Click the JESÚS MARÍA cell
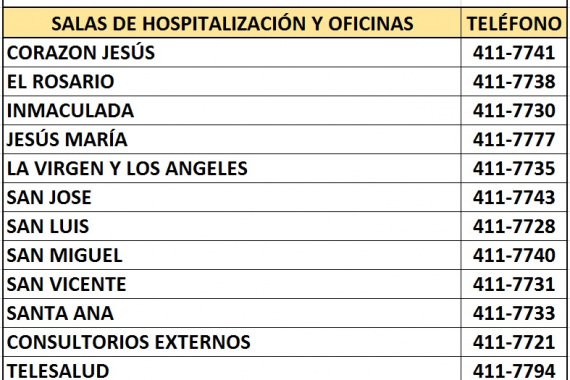 tap(232, 139)
